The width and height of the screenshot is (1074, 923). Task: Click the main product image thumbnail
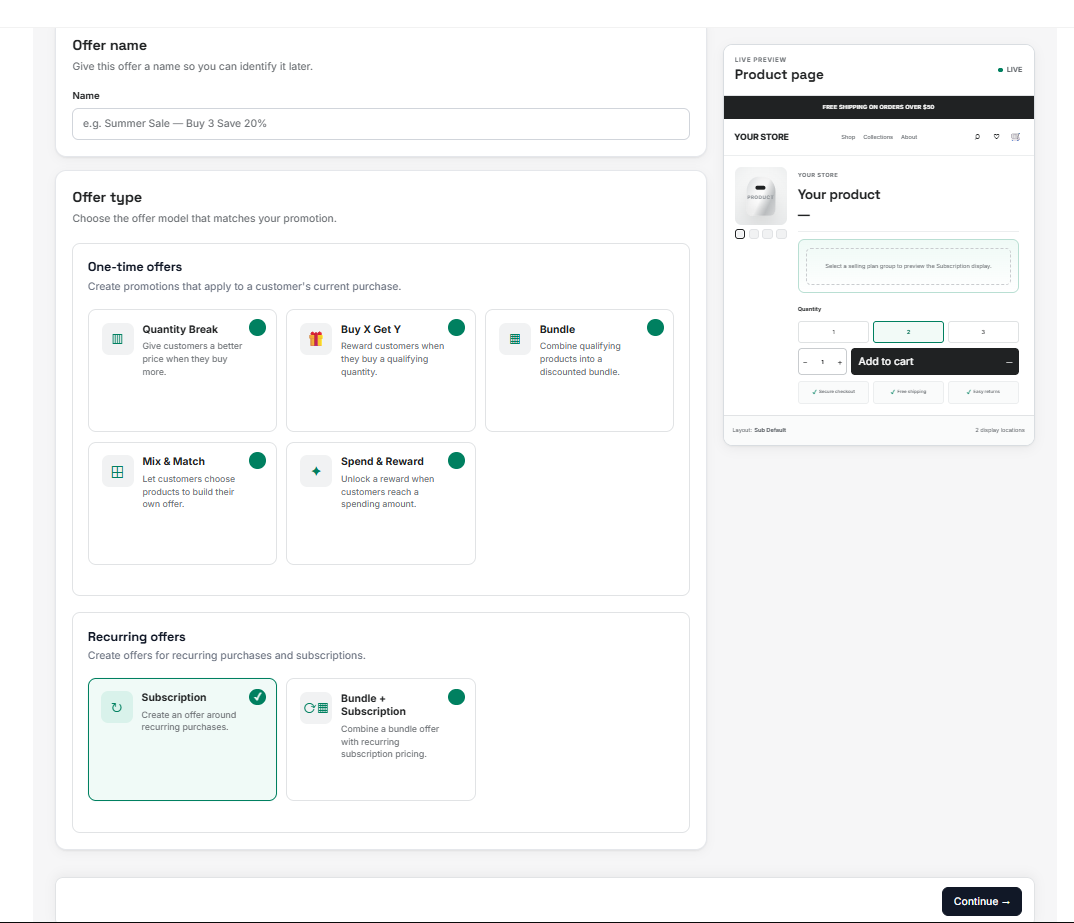[761, 196]
